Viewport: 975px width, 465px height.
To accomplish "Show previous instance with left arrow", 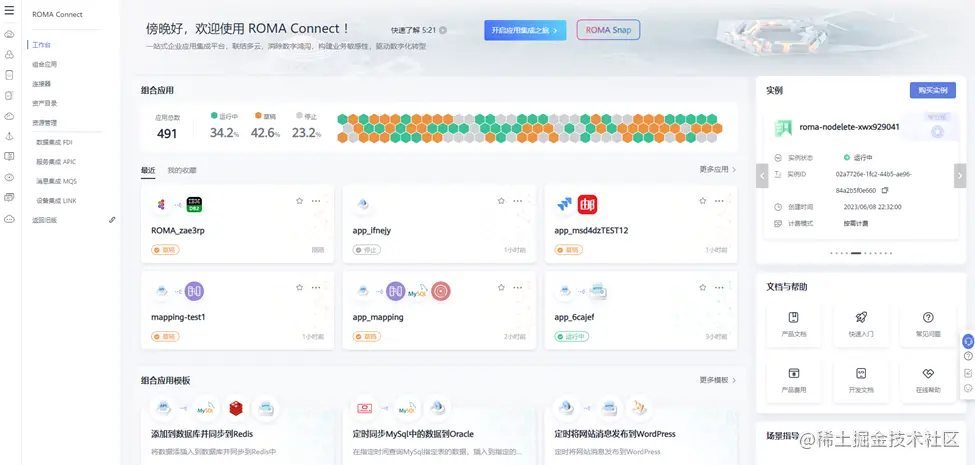I will 762,176.
